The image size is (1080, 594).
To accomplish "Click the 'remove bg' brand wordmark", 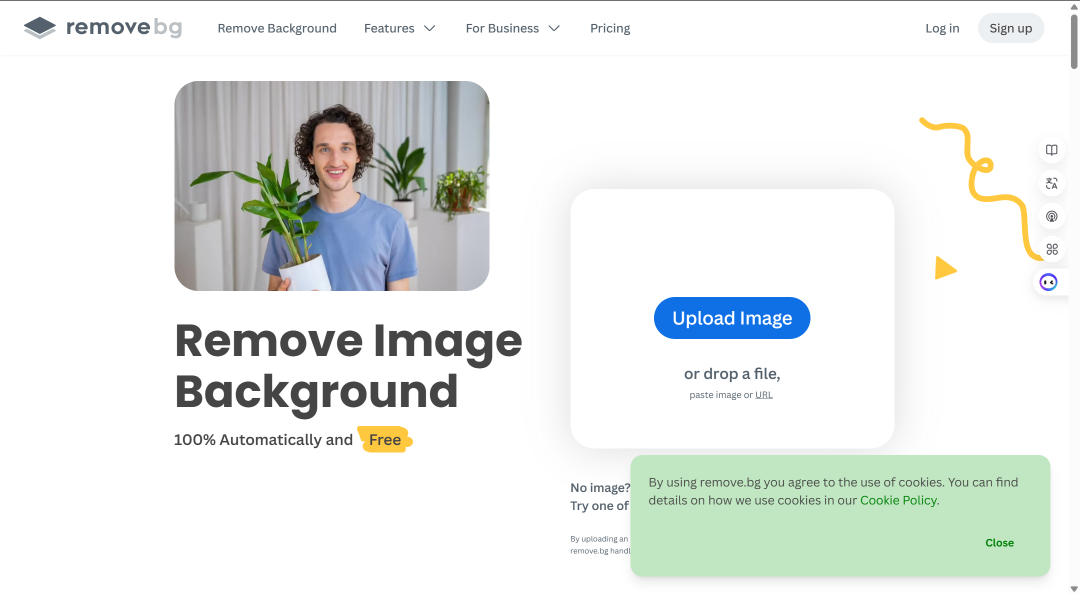I will (x=124, y=28).
